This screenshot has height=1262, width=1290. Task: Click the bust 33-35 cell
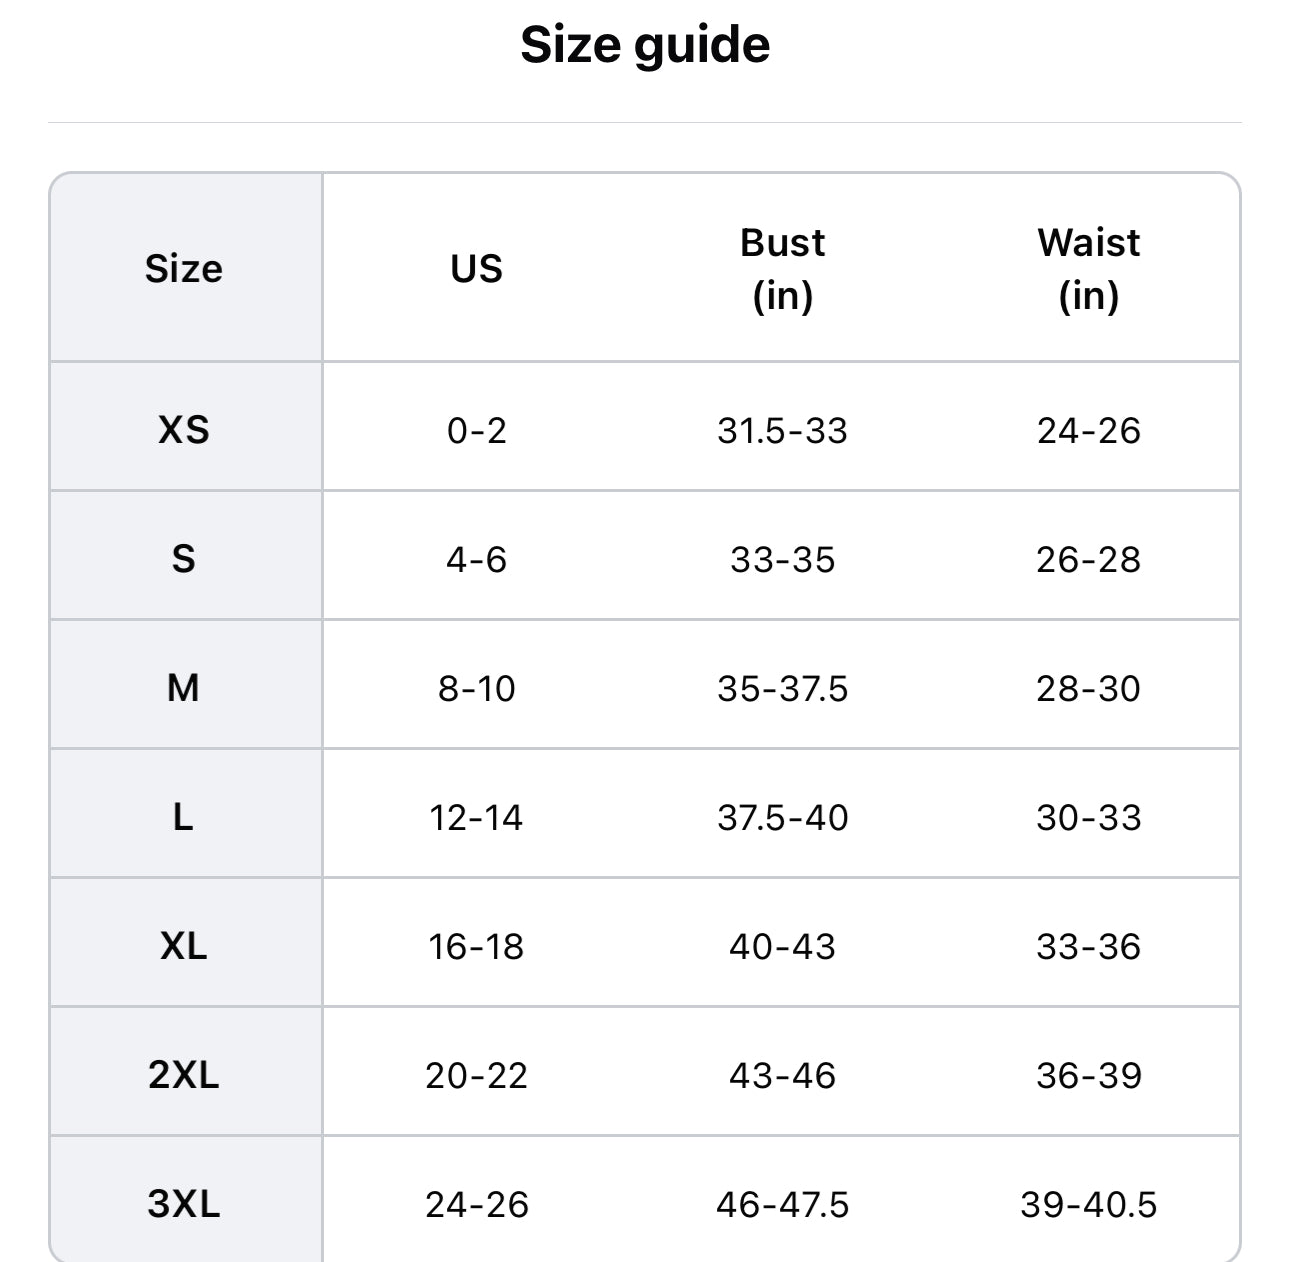pyautogui.click(x=782, y=559)
